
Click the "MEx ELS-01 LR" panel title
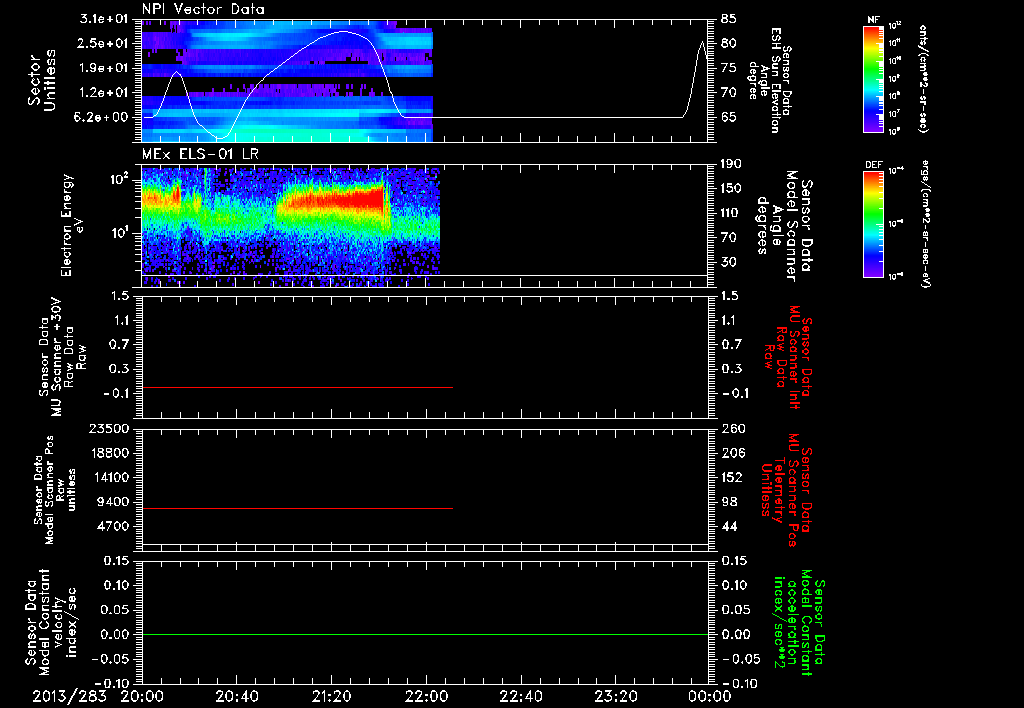point(200,155)
